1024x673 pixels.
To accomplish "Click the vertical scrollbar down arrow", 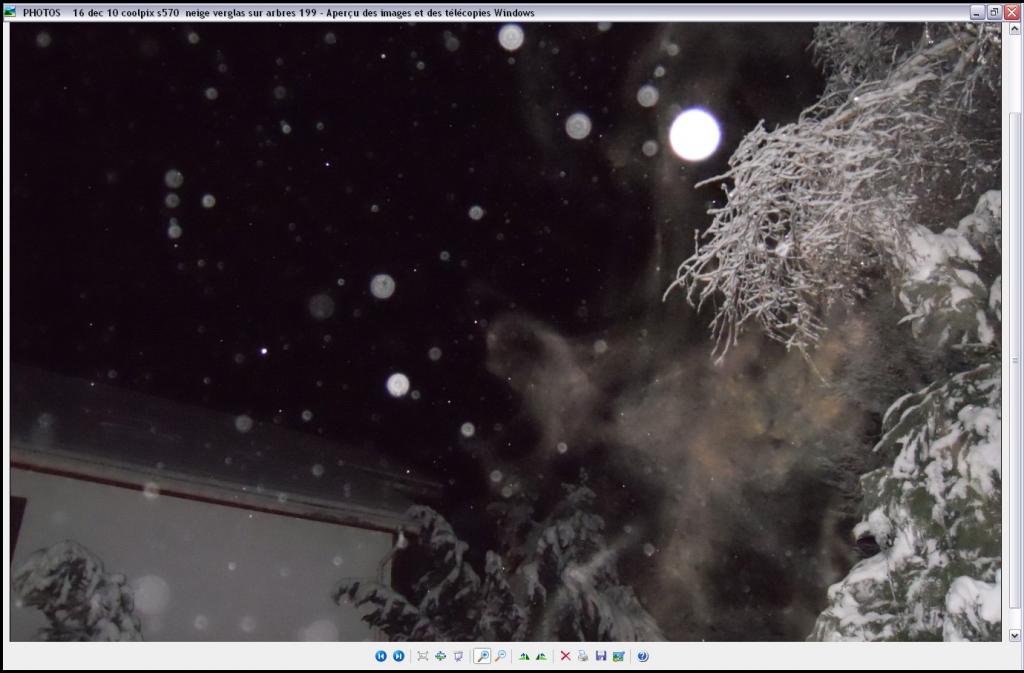I will [x=1014, y=634].
